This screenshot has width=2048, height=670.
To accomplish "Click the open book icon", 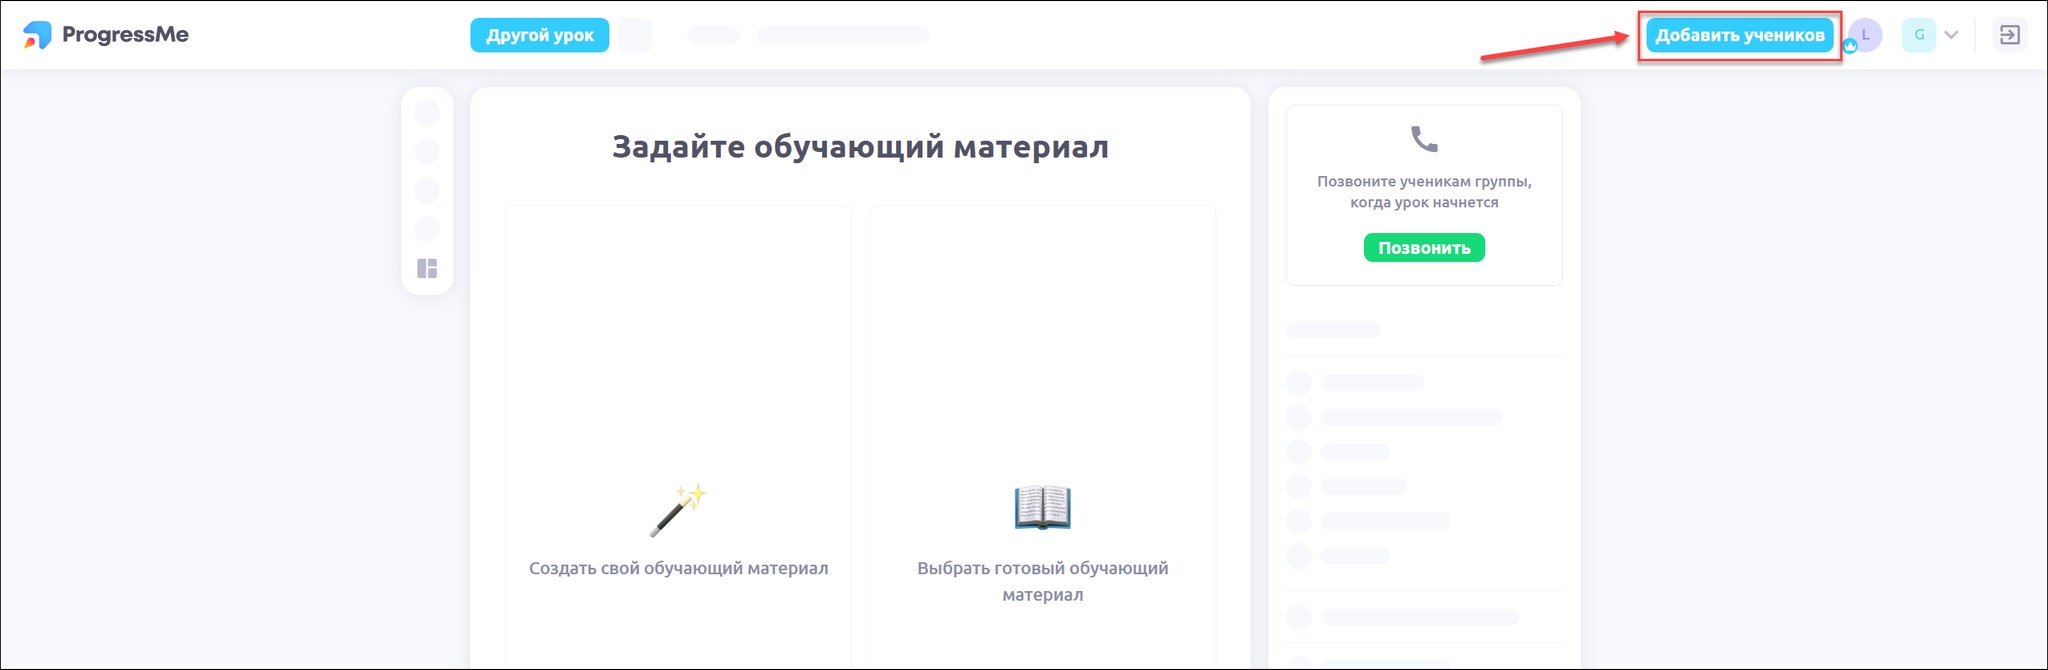I will (1042, 507).
